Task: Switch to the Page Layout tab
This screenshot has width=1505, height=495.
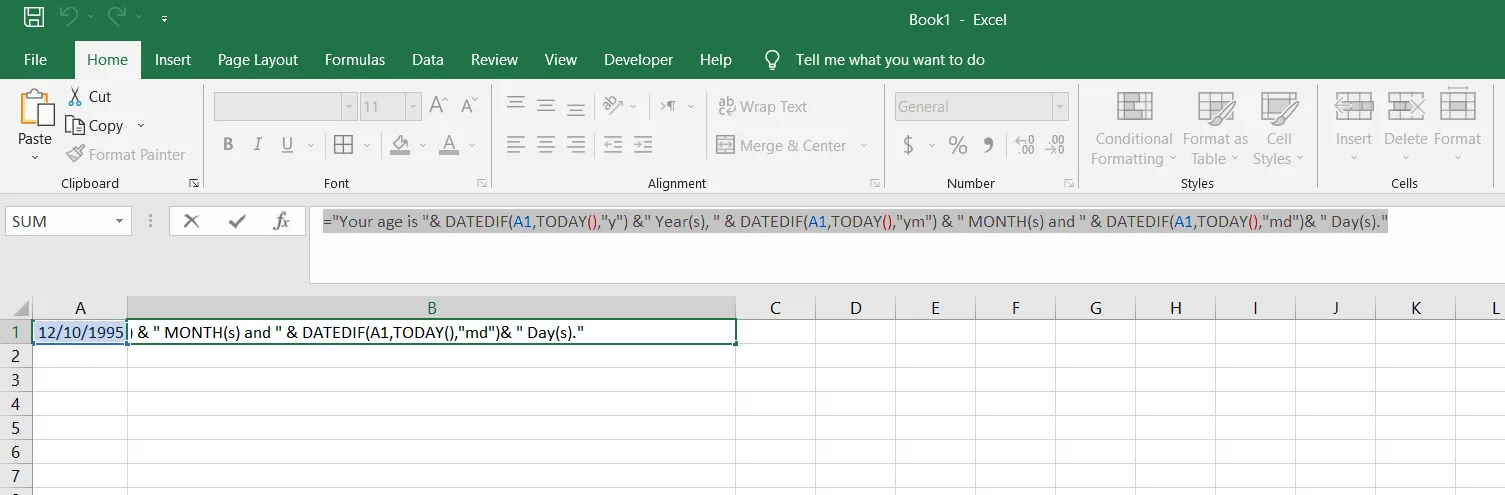Action: tap(258, 60)
